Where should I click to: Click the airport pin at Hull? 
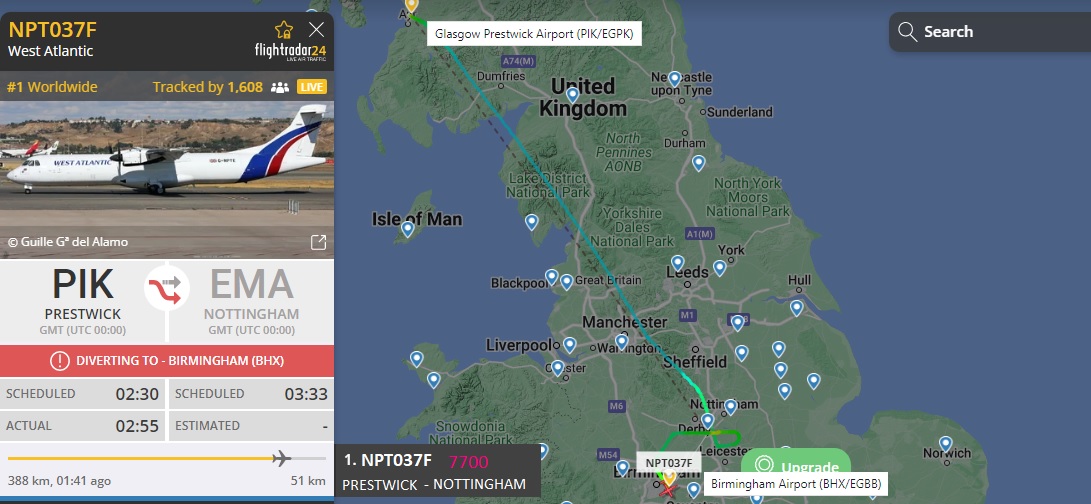point(797,307)
